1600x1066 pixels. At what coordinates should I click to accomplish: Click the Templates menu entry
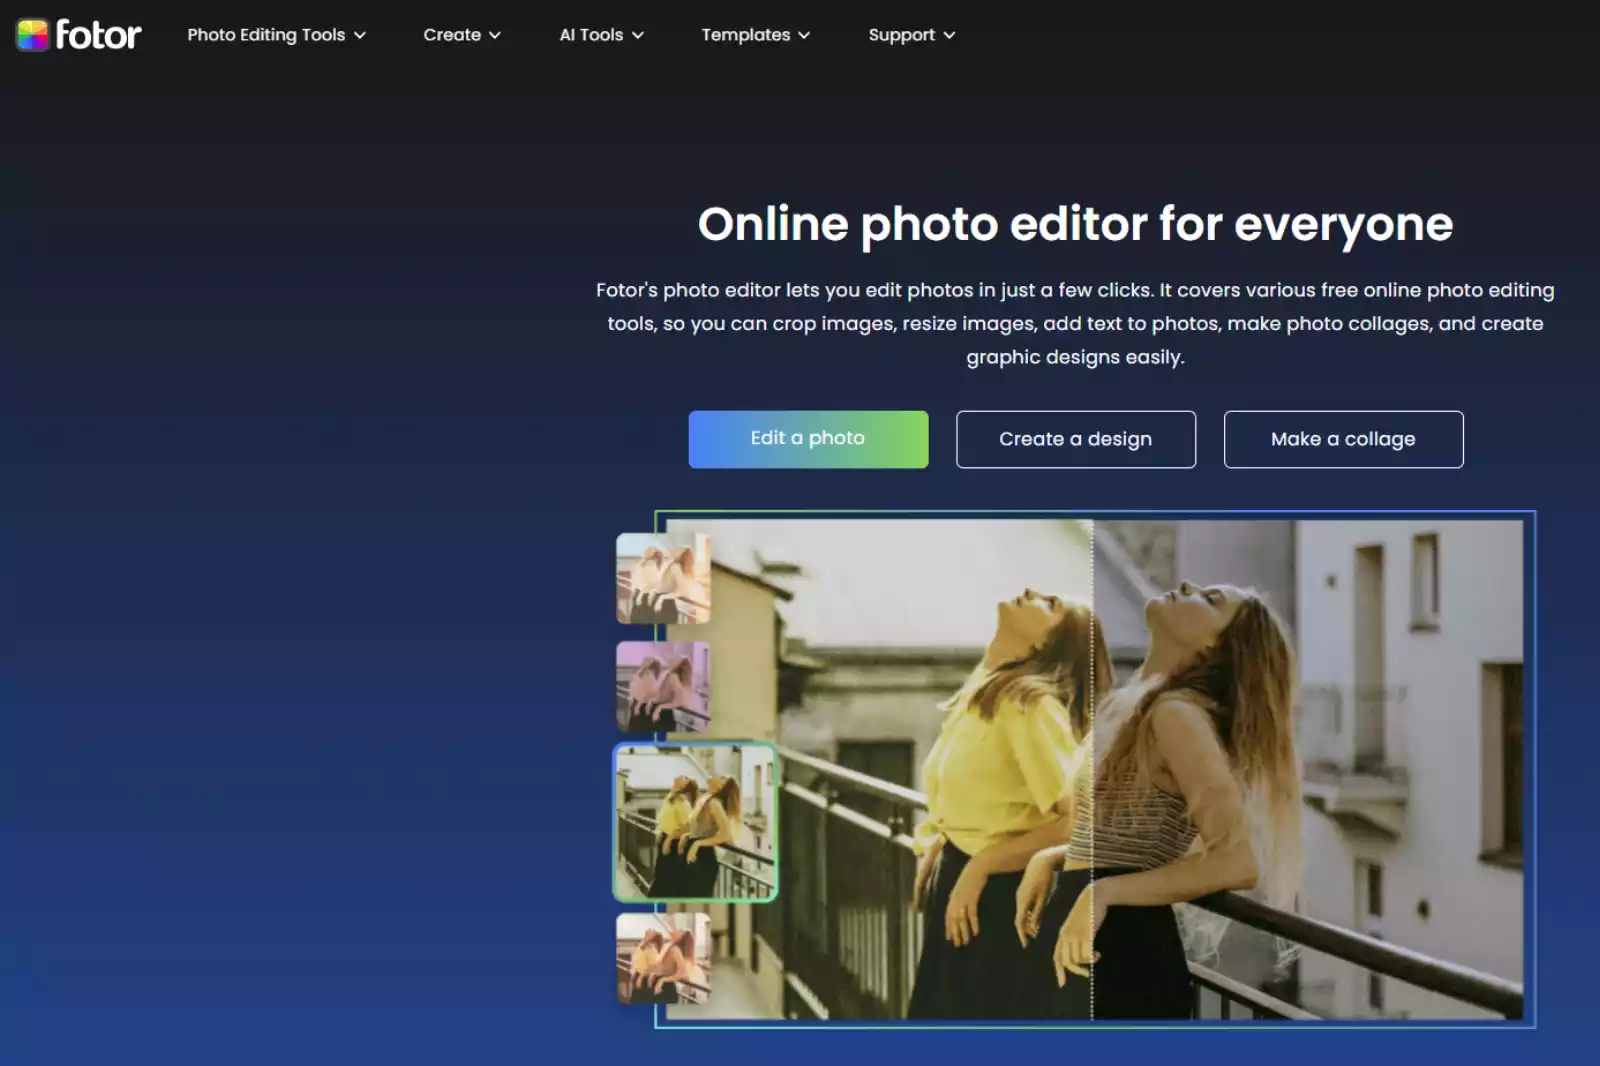click(x=745, y=35)
